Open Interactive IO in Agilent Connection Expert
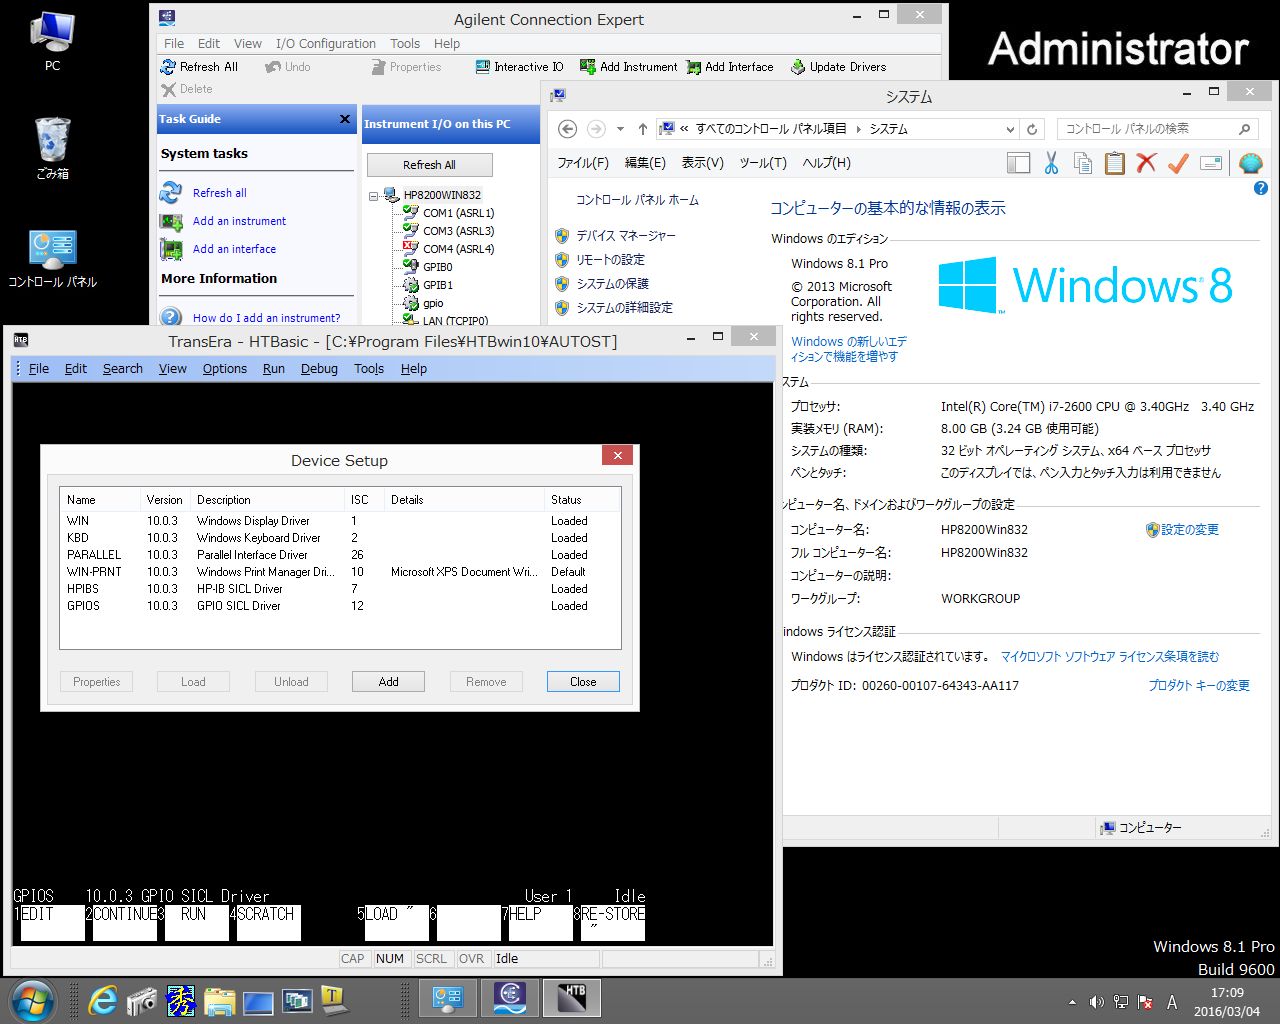 click(519, 67)
